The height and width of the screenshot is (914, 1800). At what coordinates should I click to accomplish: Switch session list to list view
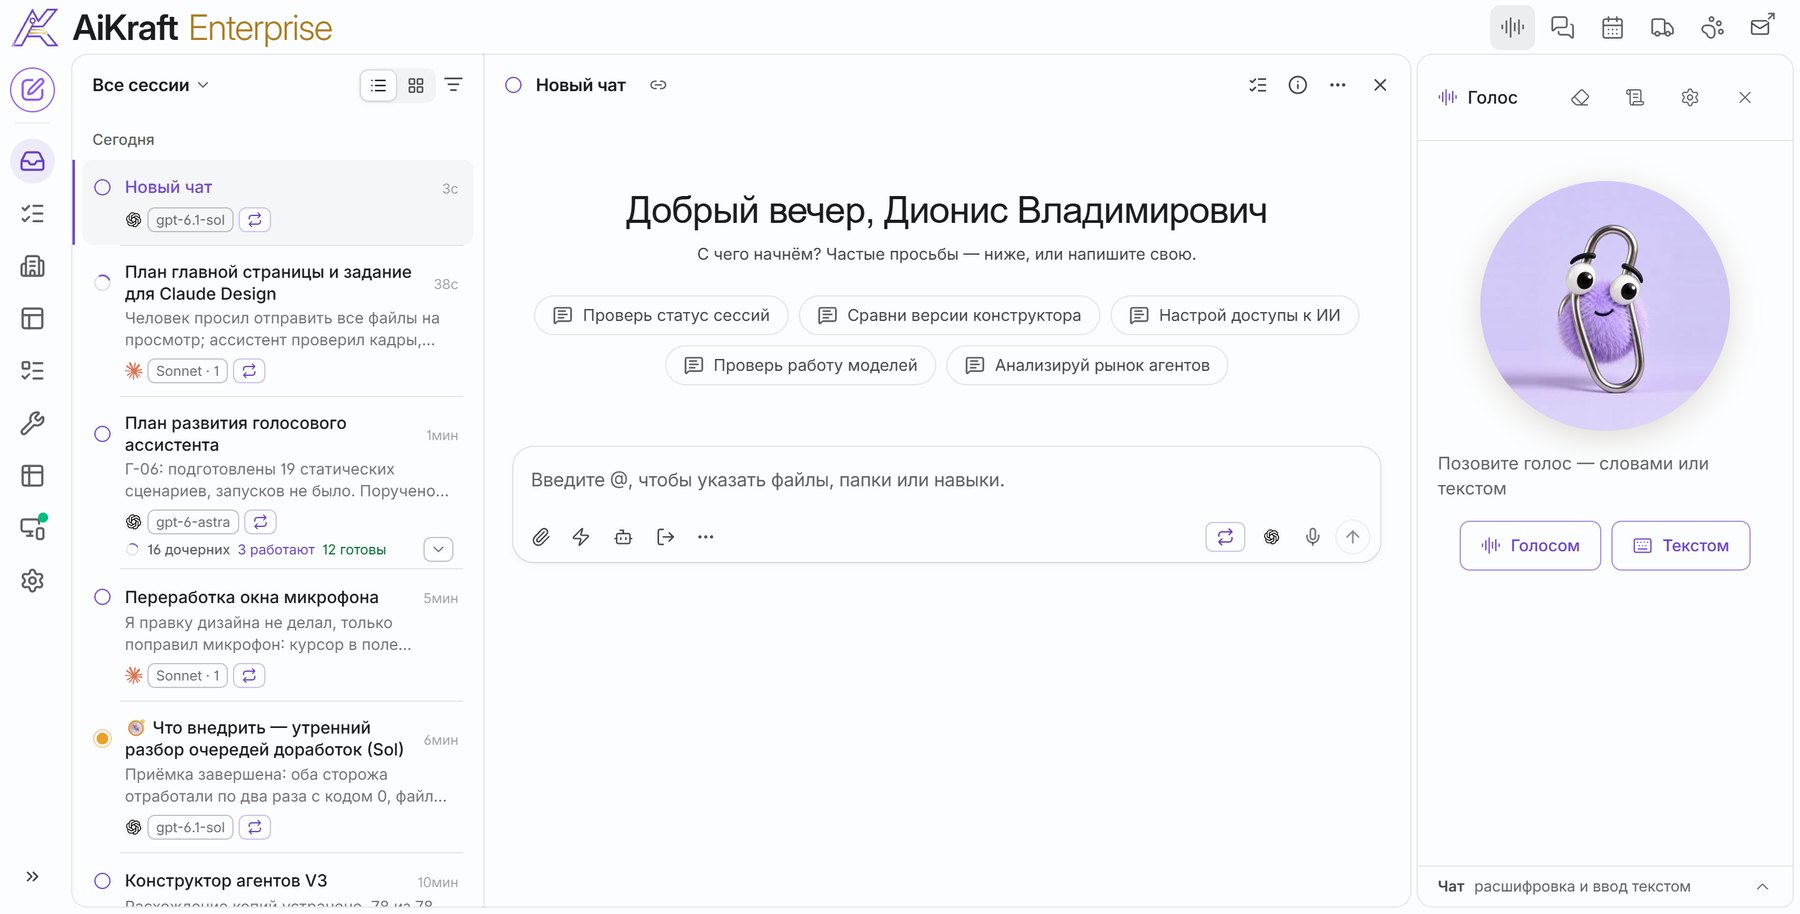(378, 86)
